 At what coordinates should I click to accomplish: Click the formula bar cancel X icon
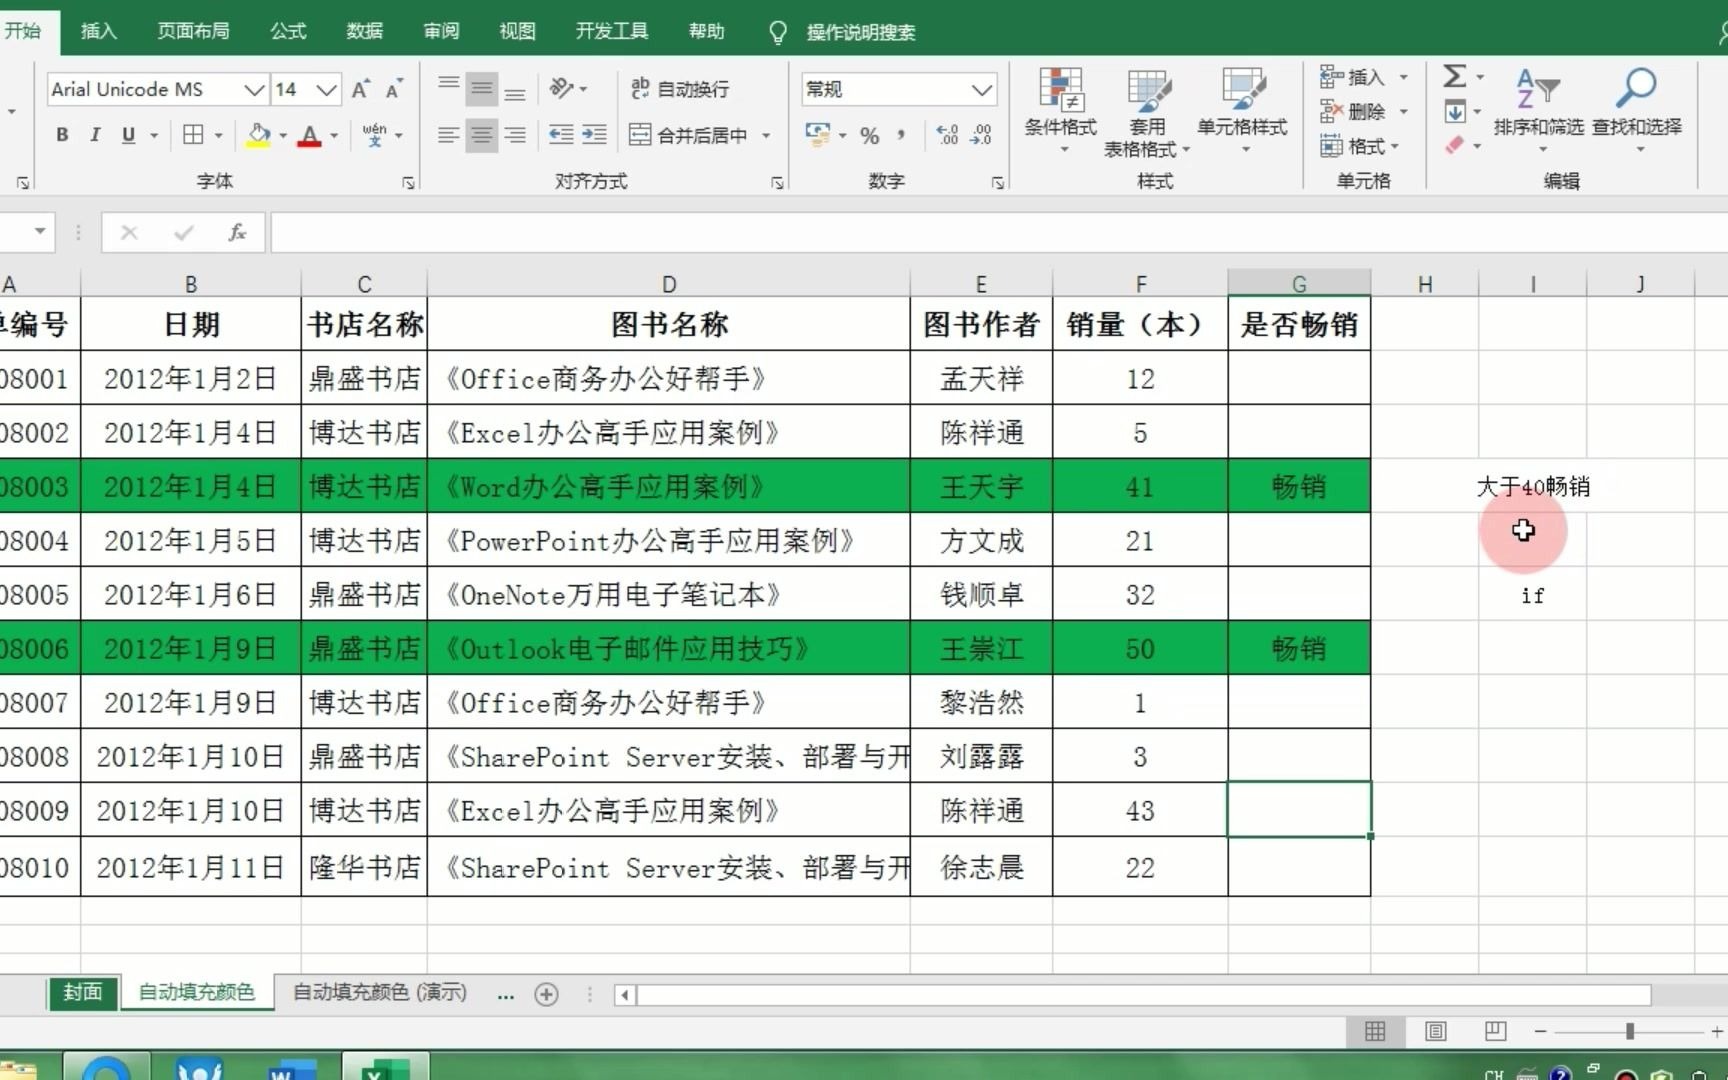(x=129, y=233)
